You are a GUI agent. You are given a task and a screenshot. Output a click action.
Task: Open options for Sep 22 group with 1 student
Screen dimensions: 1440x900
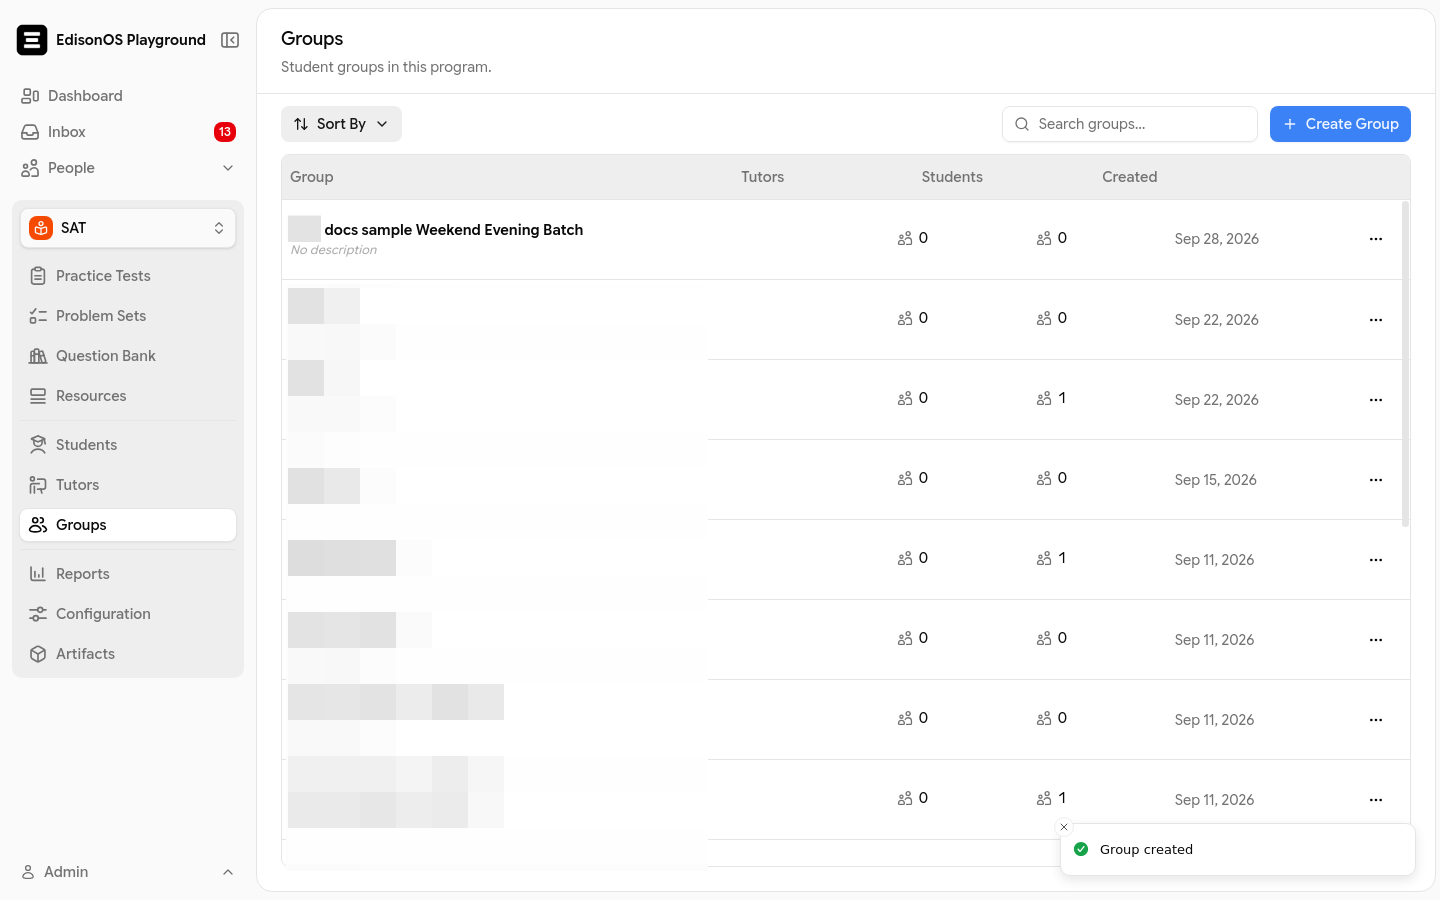[x=1376, y=400]
